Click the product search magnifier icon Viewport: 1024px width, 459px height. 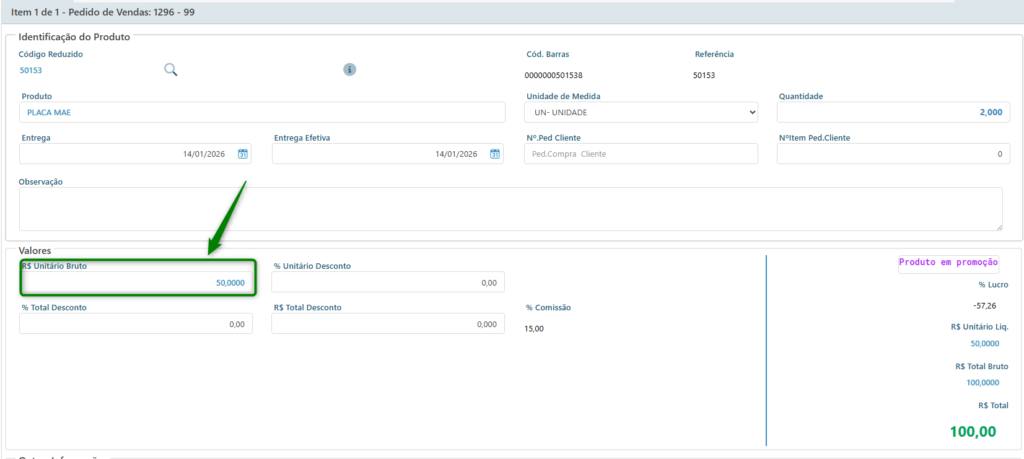coord(171,70)
